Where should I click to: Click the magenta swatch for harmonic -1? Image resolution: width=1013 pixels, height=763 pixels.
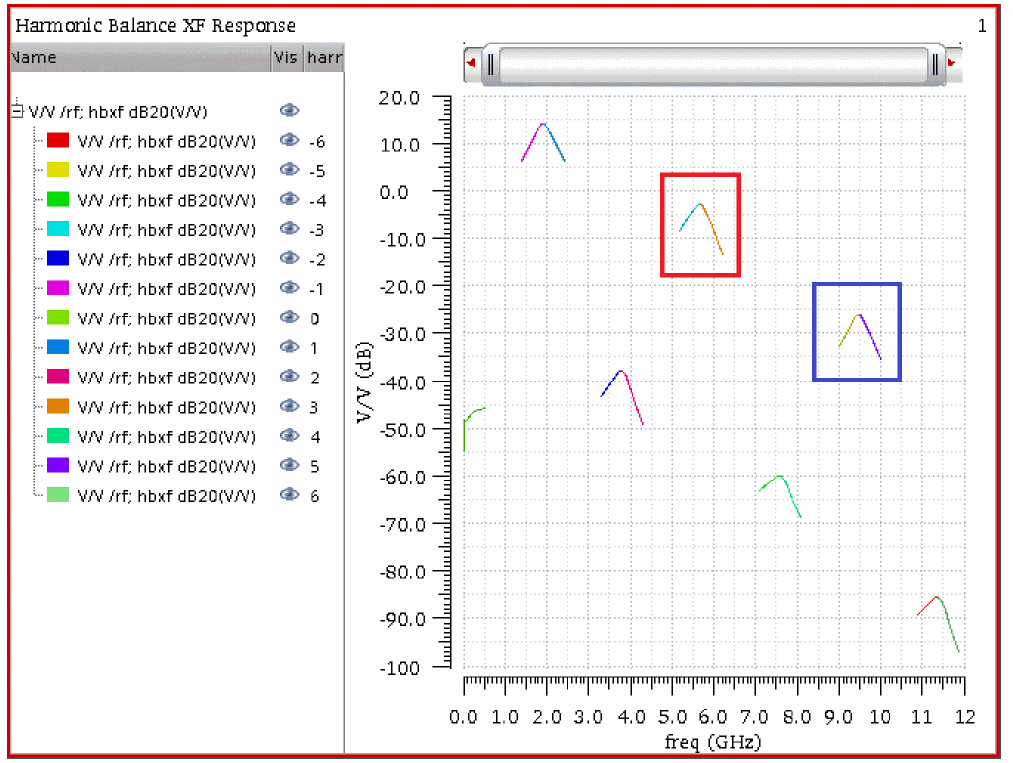point(58,288)
